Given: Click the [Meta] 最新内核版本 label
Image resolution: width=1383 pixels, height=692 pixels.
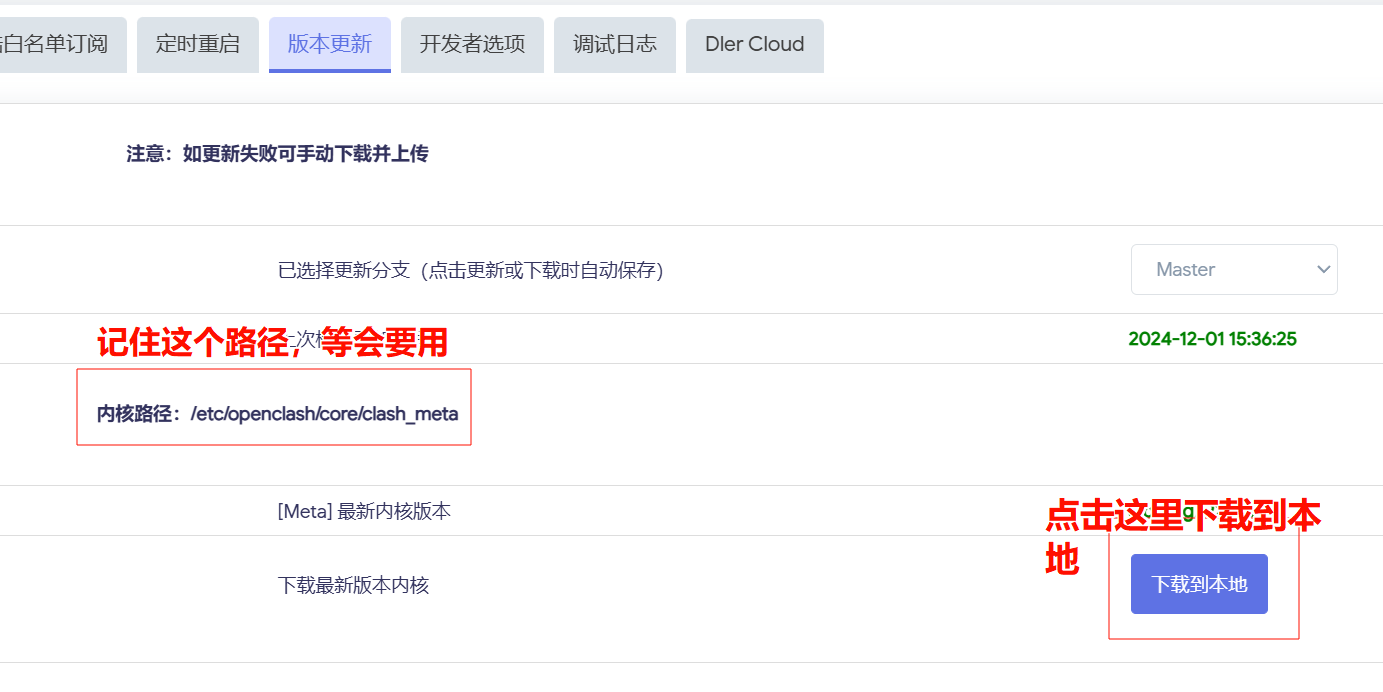Looking at the screenshot, I should (x=364, y=511).
